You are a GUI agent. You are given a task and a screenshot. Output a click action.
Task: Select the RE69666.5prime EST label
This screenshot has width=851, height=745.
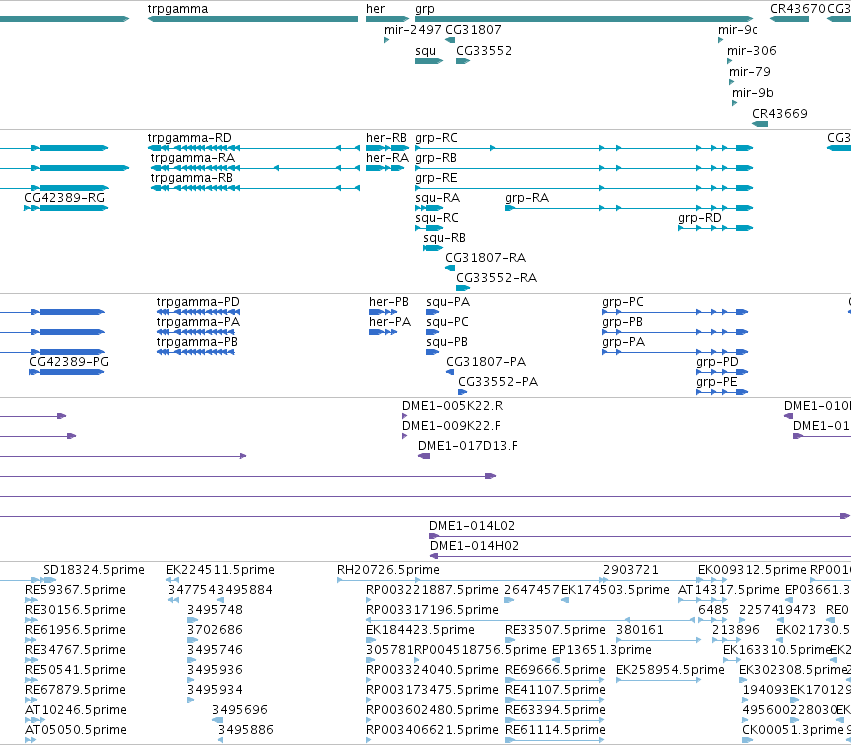click(x=555, y=670)
